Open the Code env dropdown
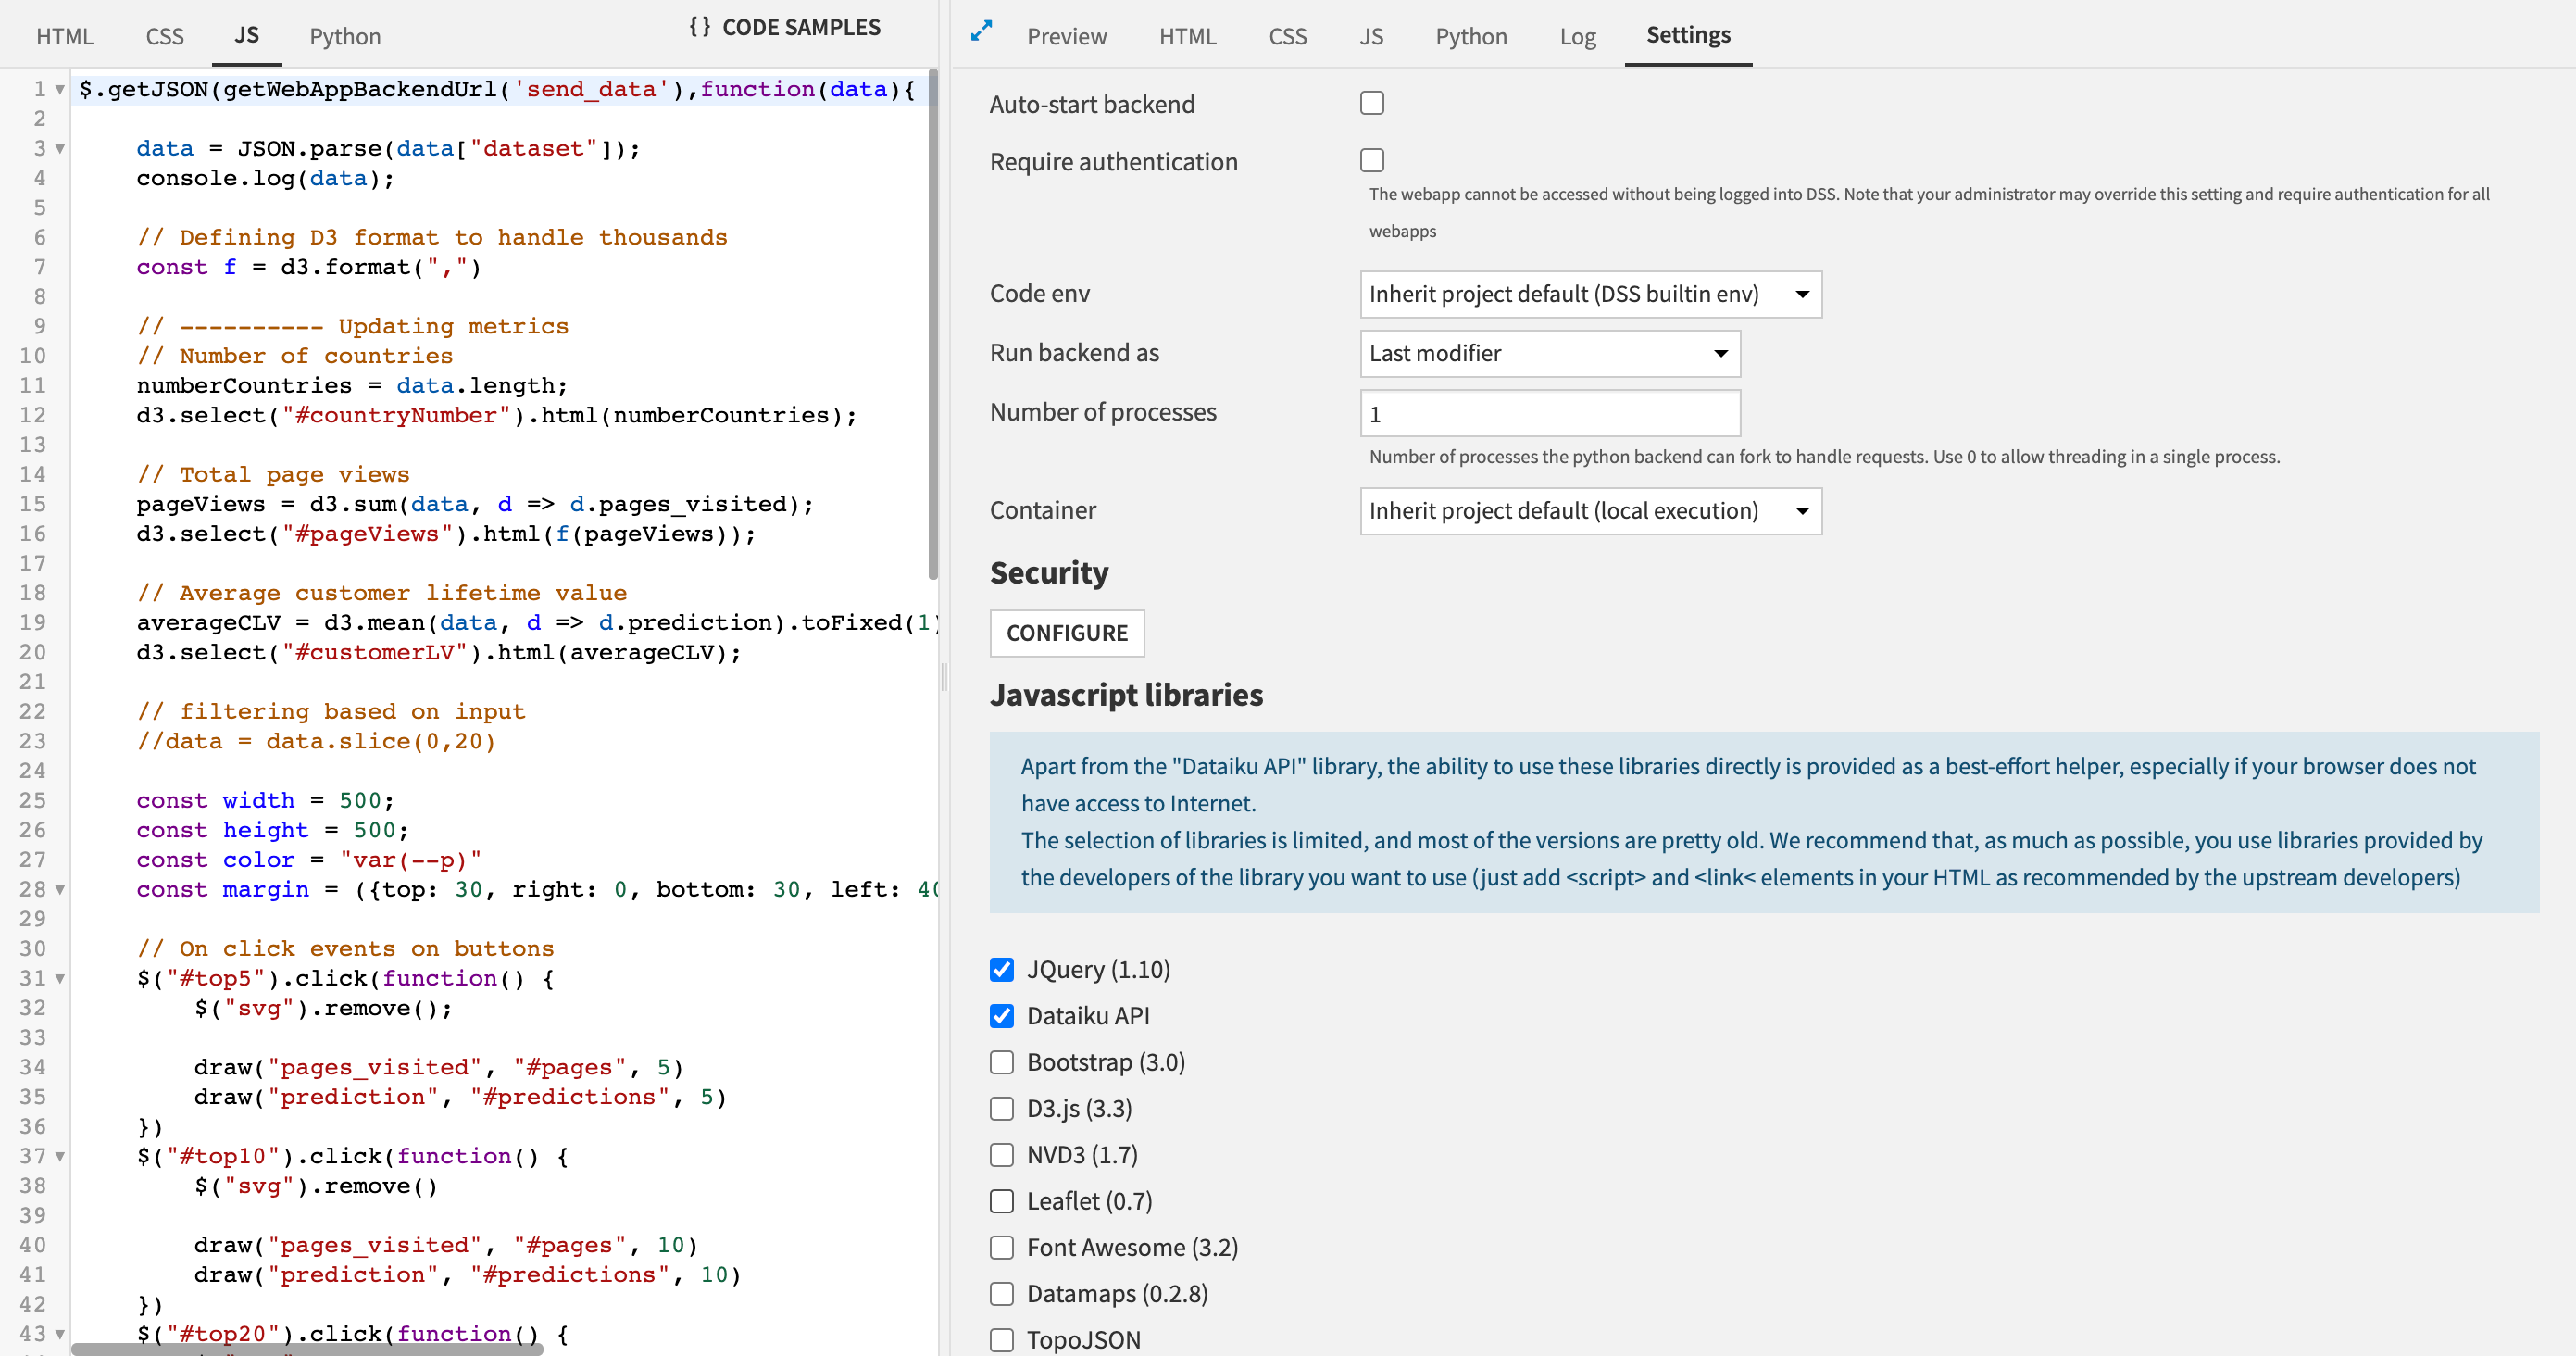2576x1356 pixels. (1589, 294)
